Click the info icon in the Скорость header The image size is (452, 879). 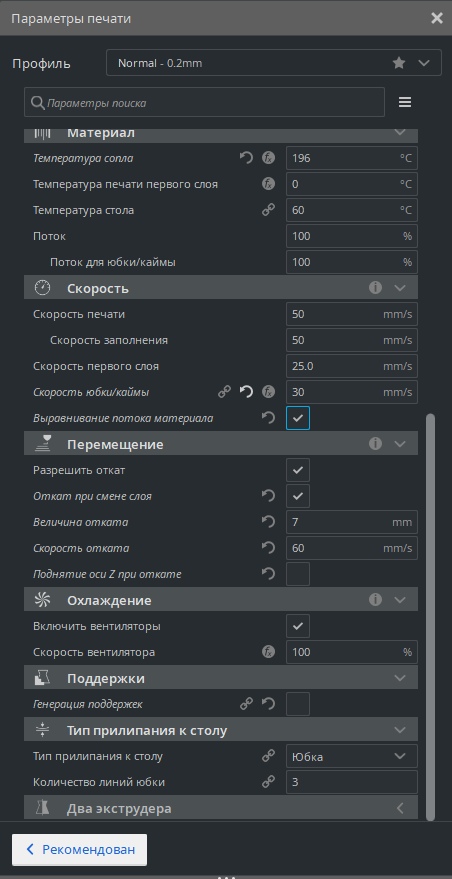point(375,288)
